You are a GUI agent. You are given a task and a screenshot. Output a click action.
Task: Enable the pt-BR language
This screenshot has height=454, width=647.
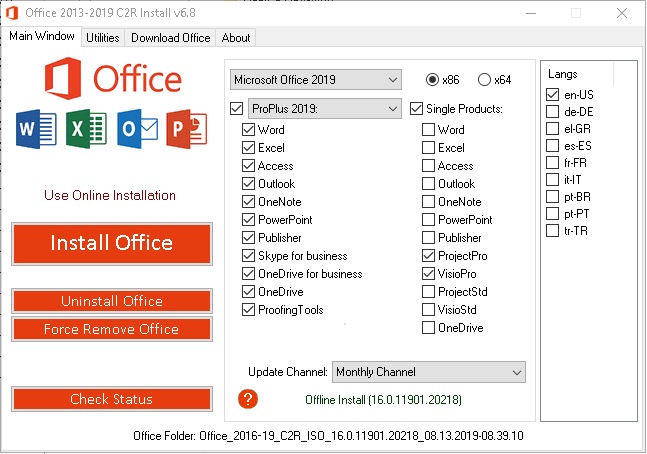553,196
